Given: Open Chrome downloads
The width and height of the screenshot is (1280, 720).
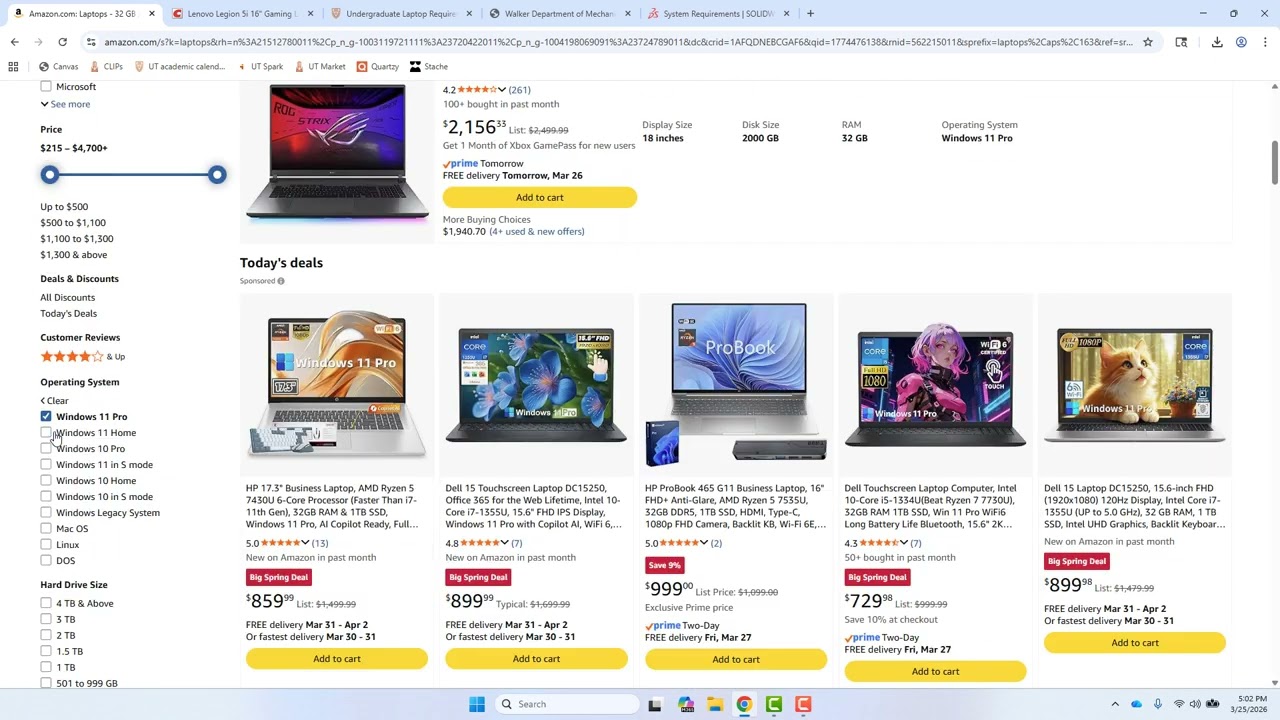Looking at the screenshot, I should click(x=1217, y=42).
